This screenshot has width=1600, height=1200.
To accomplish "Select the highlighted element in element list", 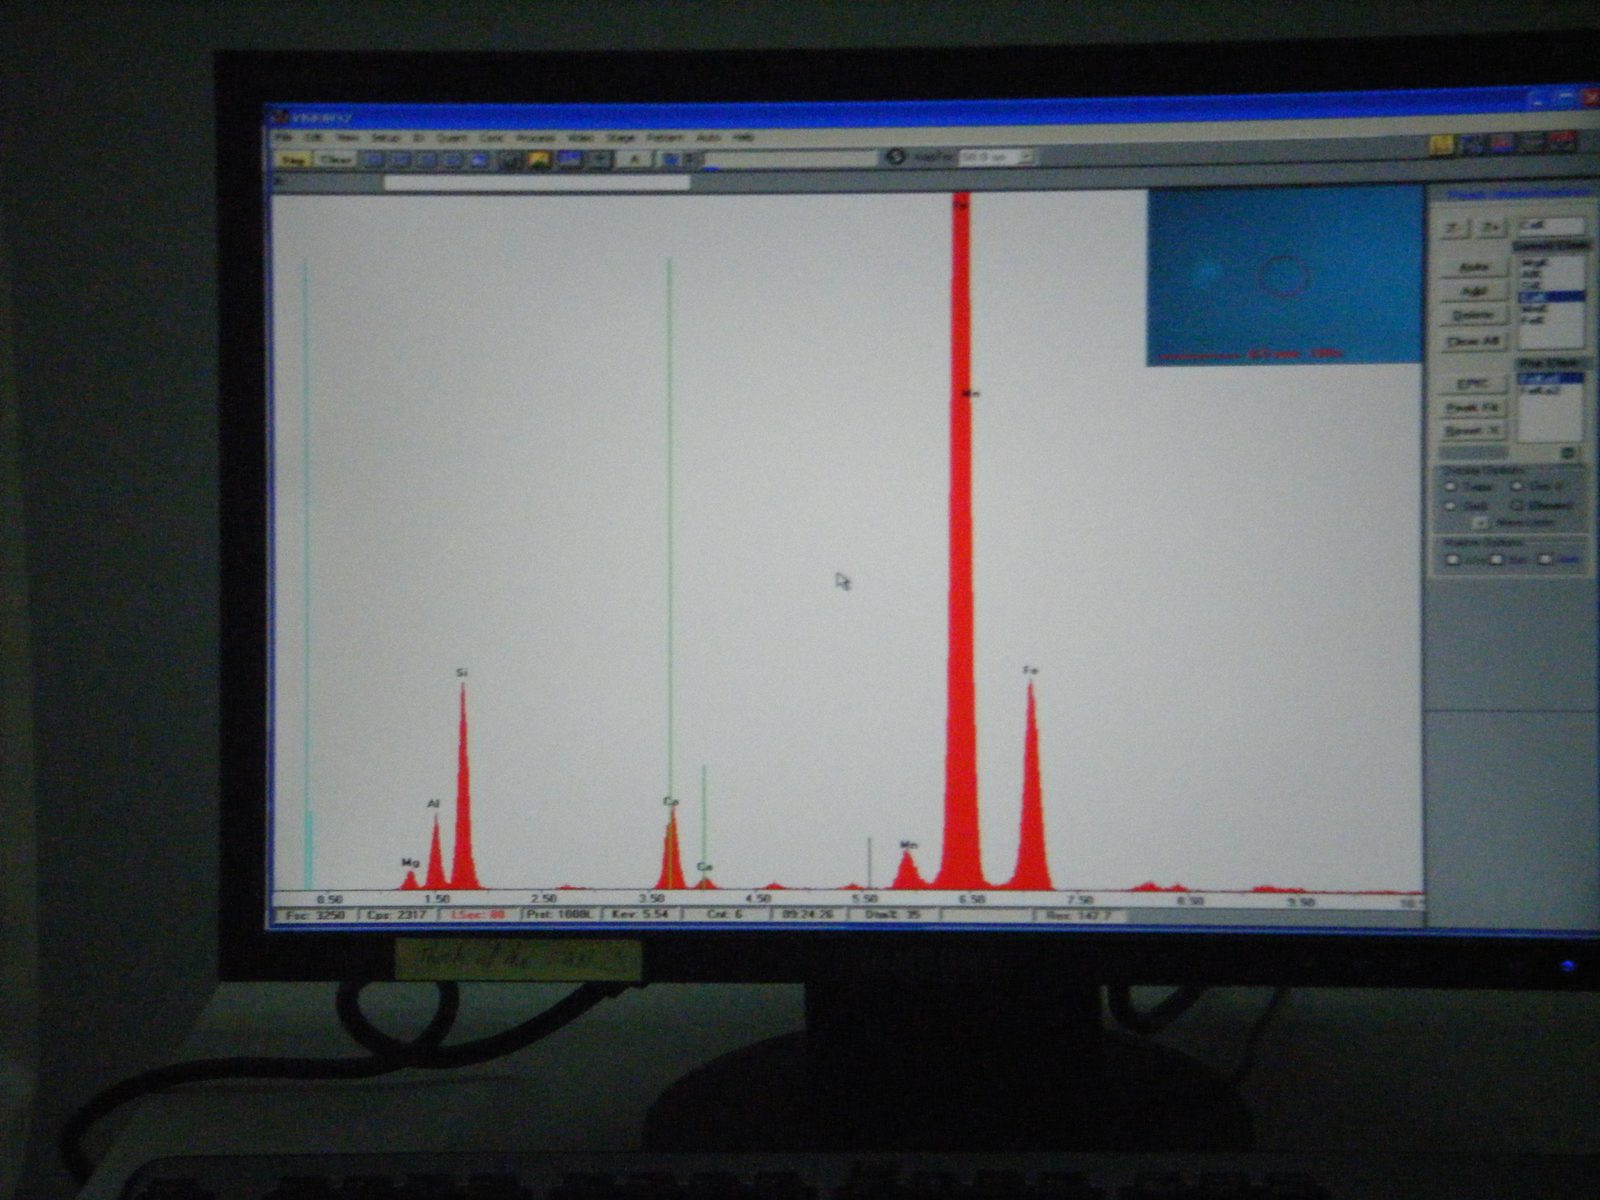I will tap(1550, 297).
